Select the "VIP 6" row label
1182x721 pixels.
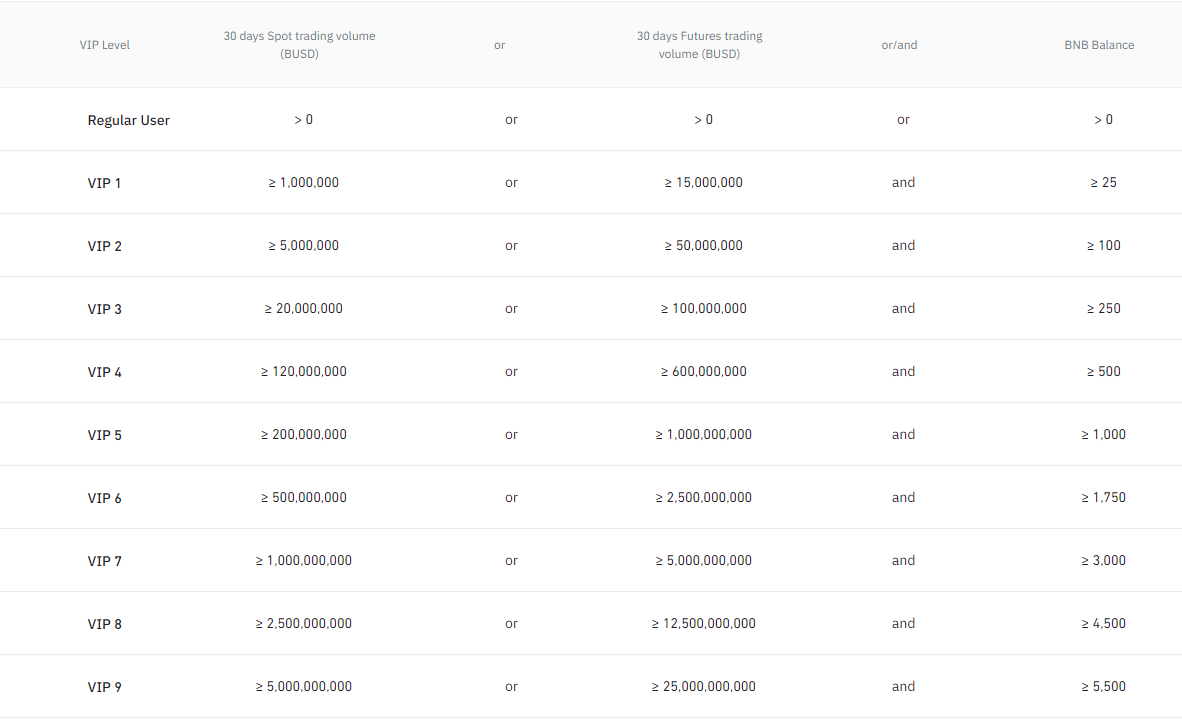(104, 498)
